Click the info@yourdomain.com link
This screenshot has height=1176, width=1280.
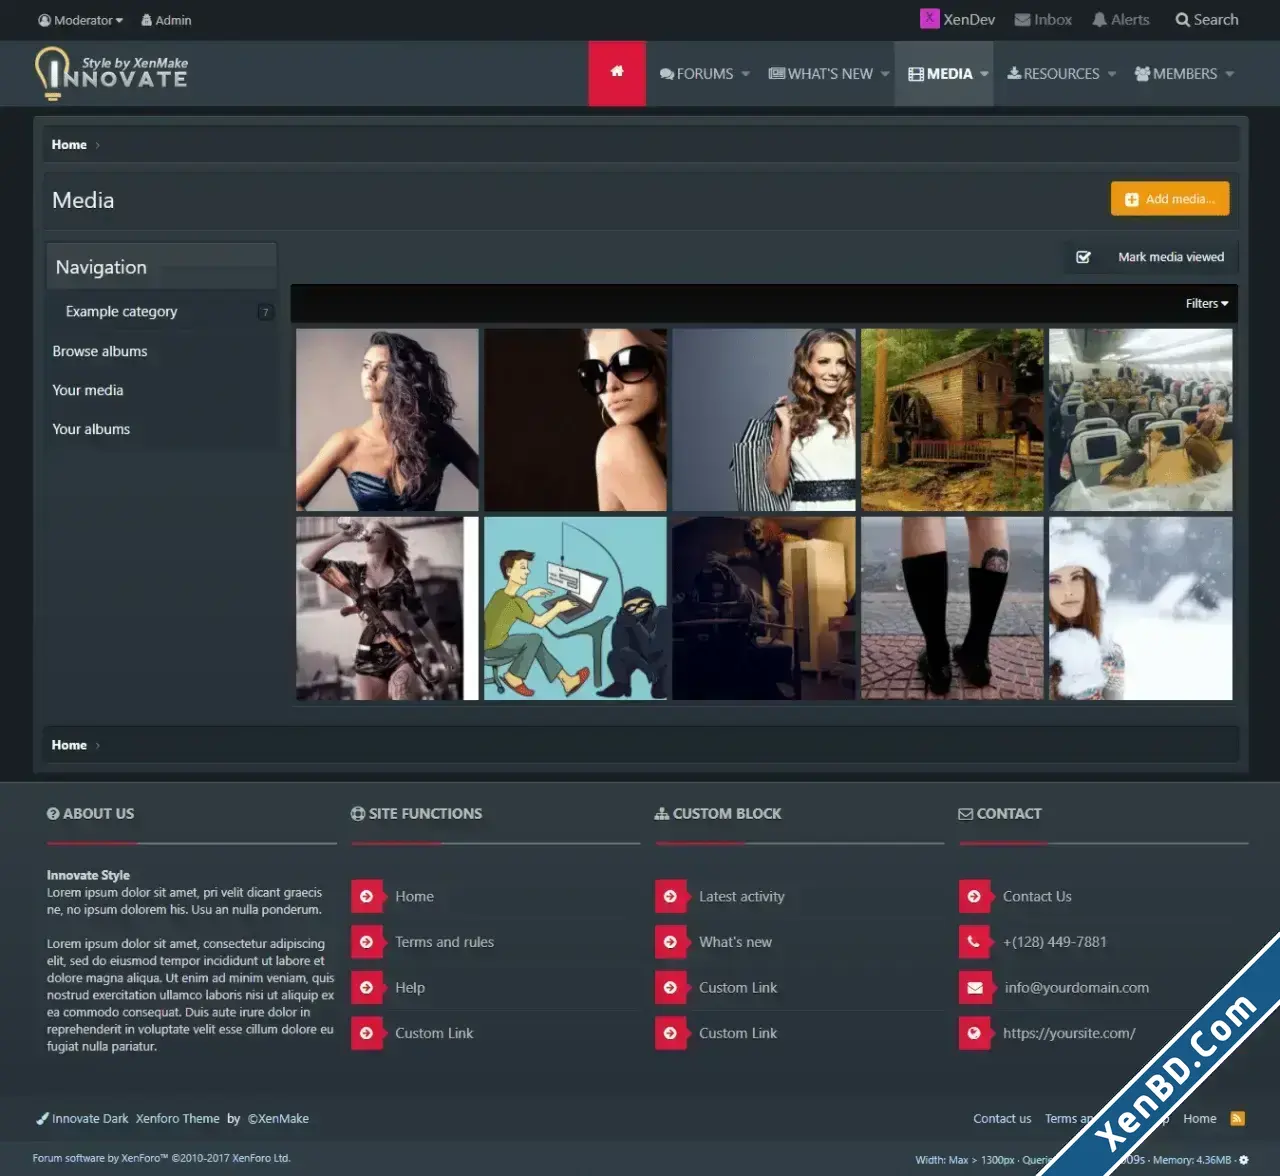click(x=1077, y=988)
